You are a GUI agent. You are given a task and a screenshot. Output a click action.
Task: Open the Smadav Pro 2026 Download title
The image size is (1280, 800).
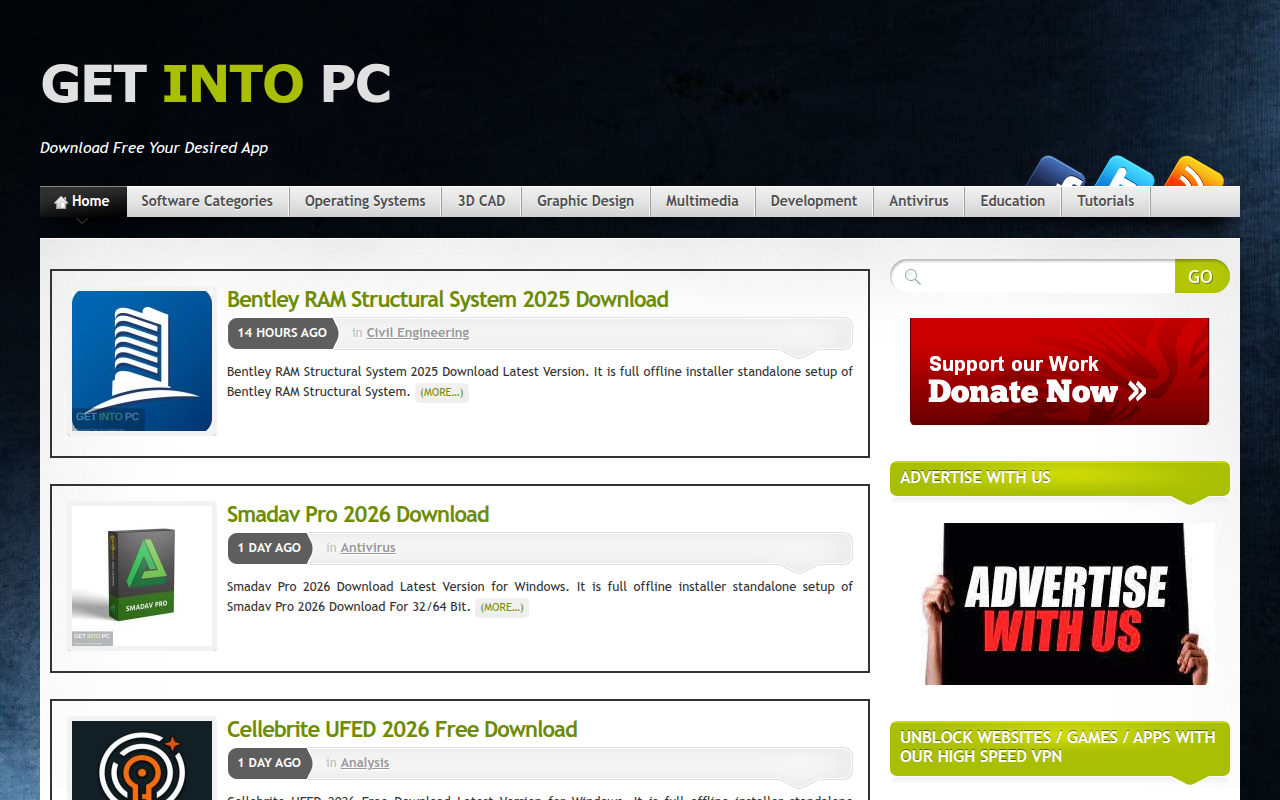358,514
